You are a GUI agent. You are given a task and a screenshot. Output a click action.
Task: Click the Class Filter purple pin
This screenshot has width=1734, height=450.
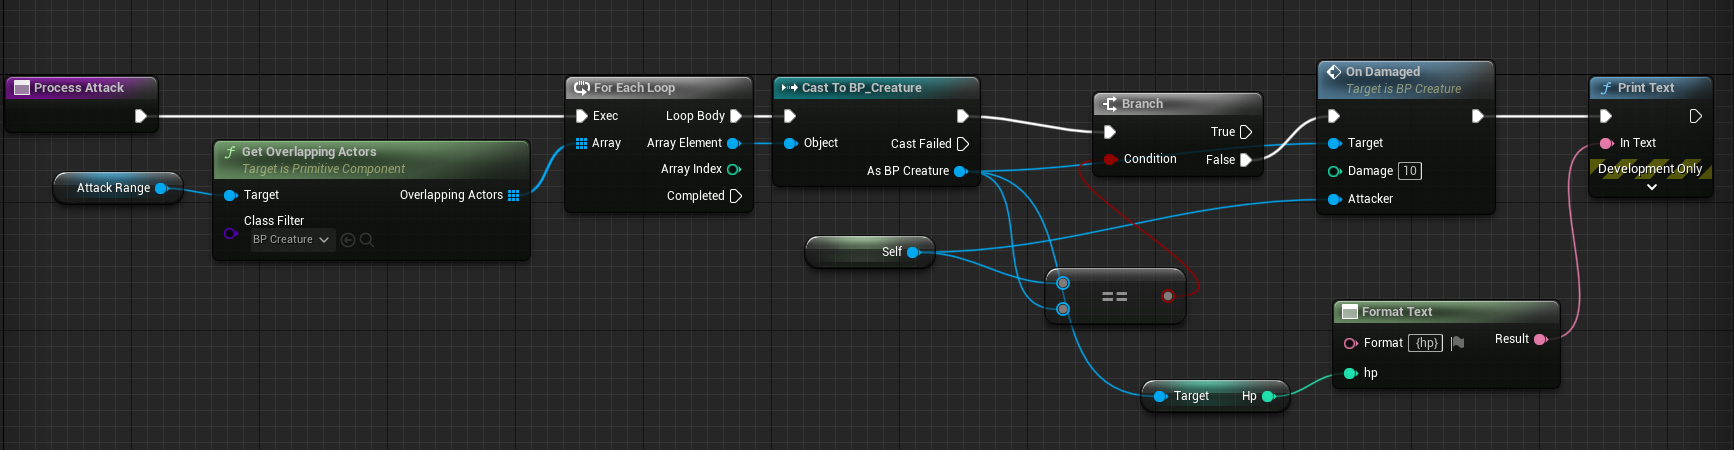[230, 234]
